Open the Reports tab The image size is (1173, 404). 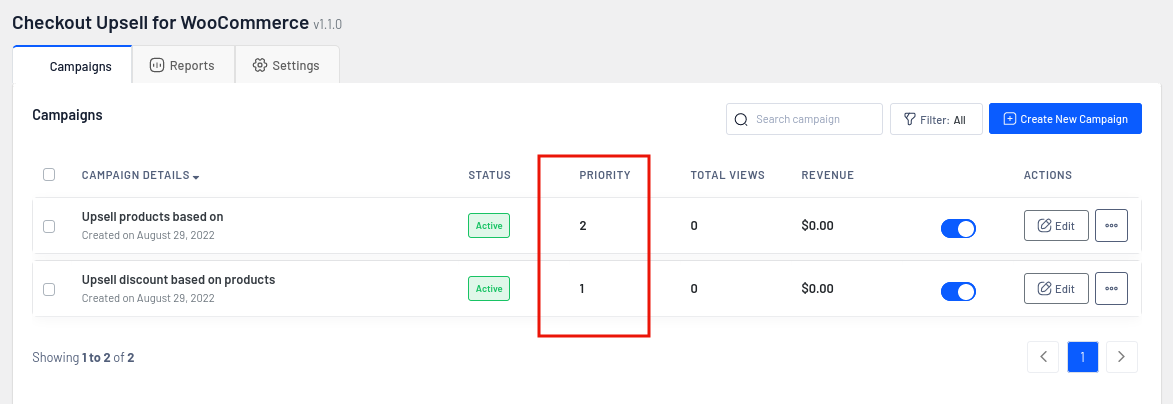point(183,65)
